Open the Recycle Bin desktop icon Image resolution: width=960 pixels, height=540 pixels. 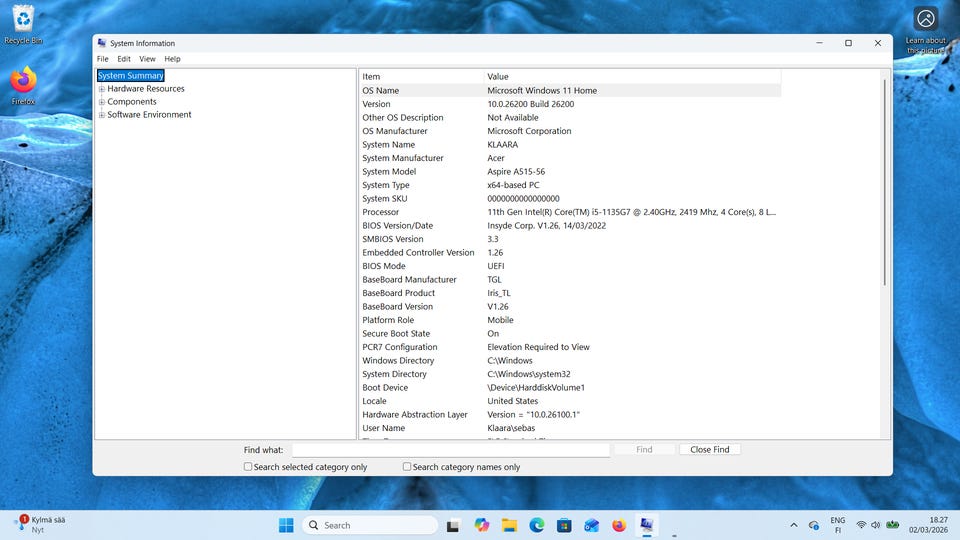click(x=23, y=24)
